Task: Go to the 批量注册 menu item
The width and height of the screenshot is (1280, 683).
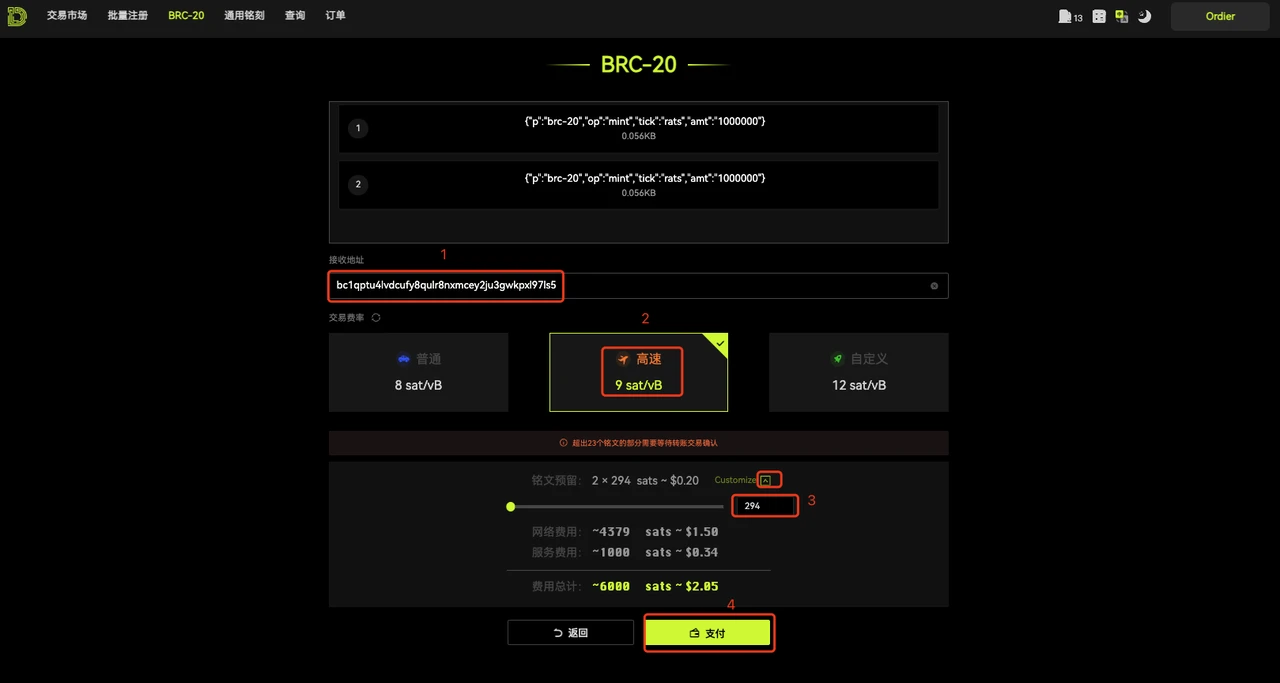Action: click(x=128, y=16)
